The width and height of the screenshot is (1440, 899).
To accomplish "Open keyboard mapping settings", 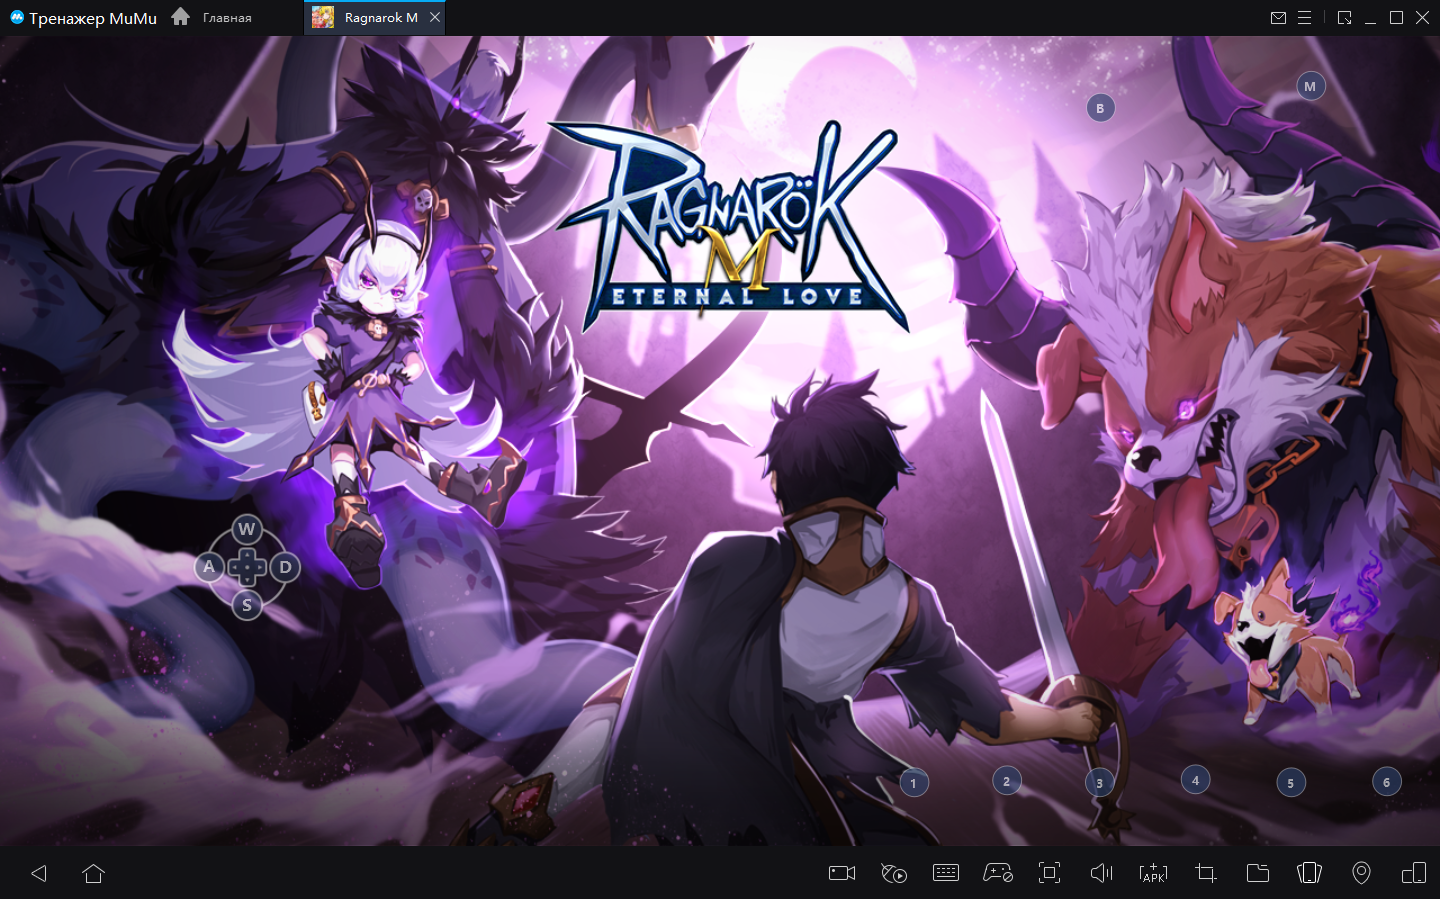I will point(946,873).
